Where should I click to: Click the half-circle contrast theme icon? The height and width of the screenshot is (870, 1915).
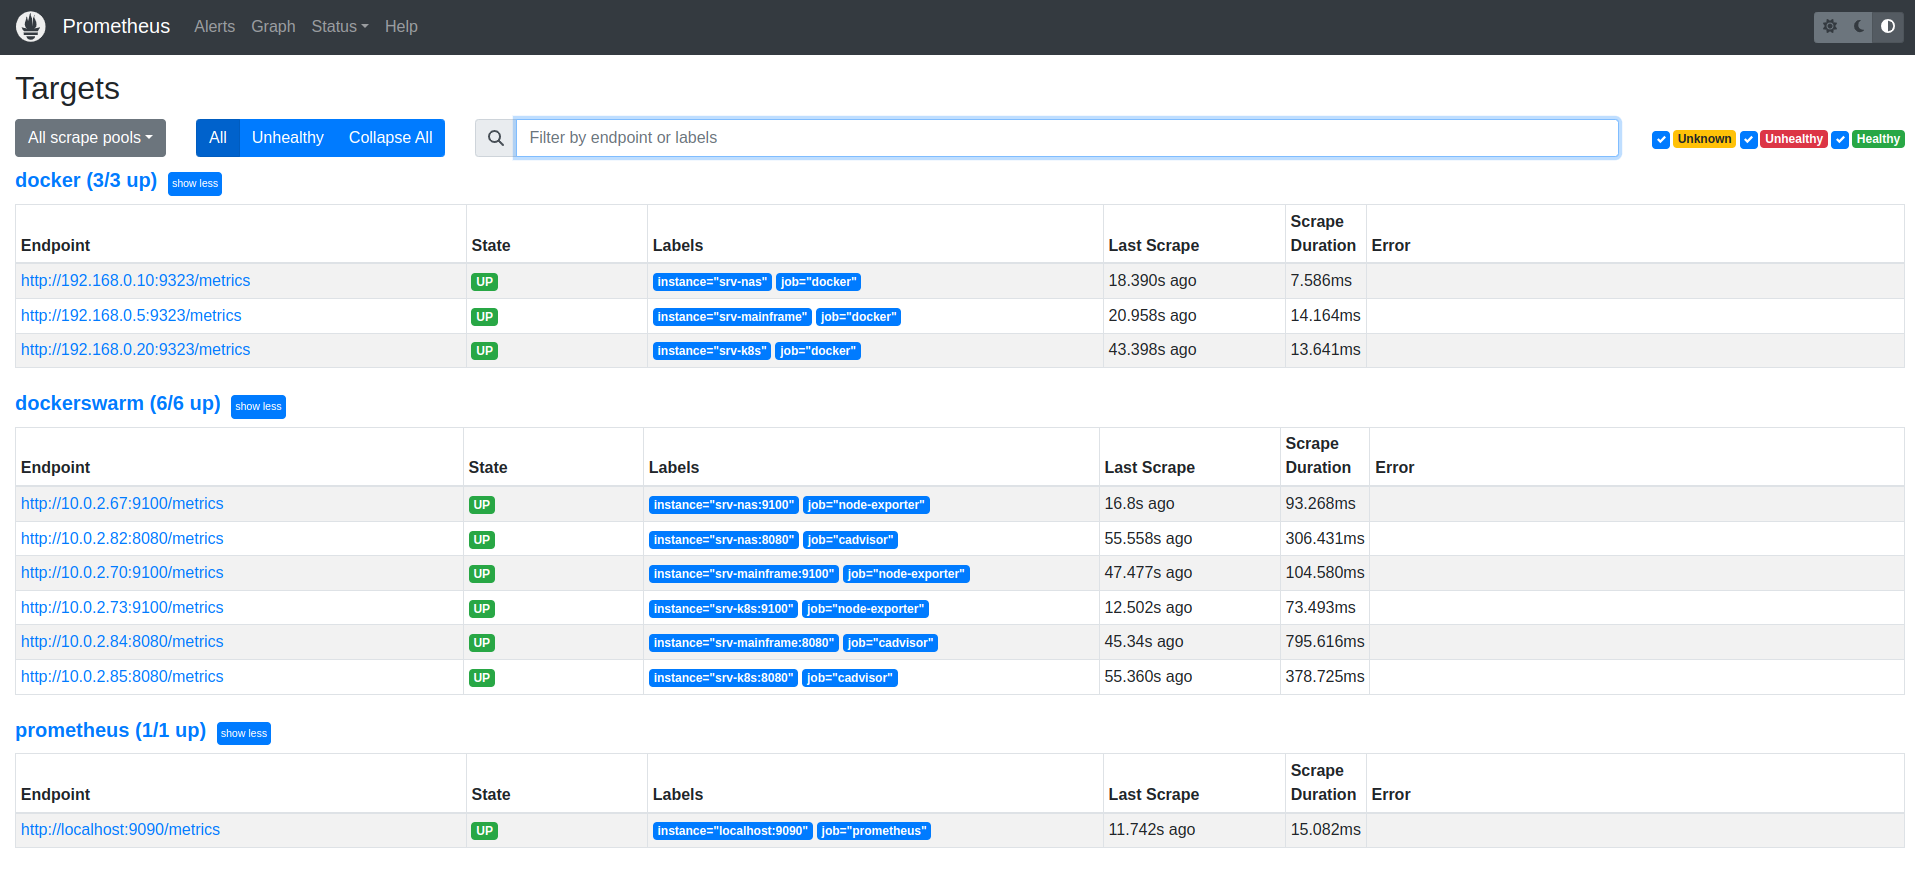pyautogui.click(x=1888, y=27)
